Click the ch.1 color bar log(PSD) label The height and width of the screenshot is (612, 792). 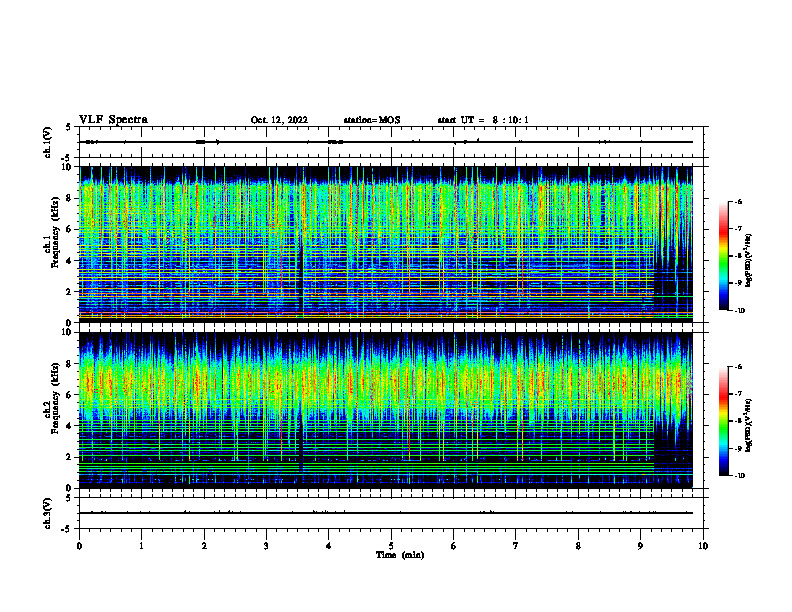(749, 260)
